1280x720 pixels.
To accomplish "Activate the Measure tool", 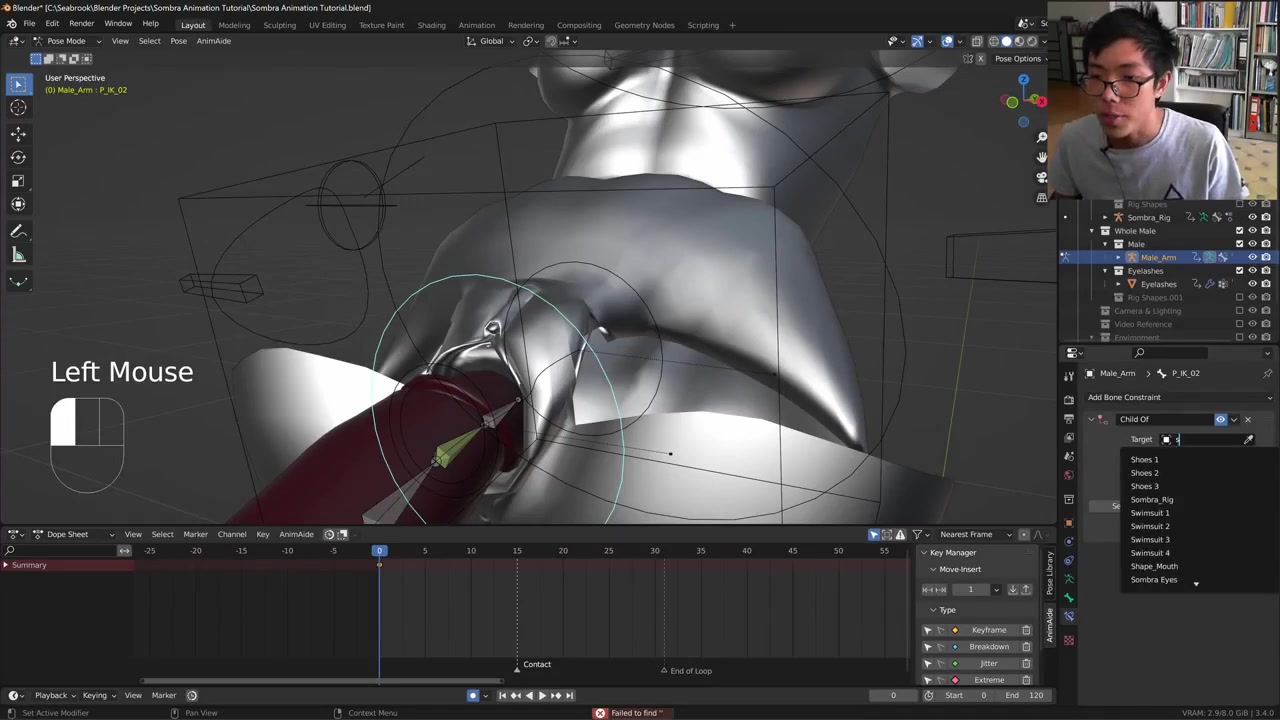I will [x=18, y=255].
